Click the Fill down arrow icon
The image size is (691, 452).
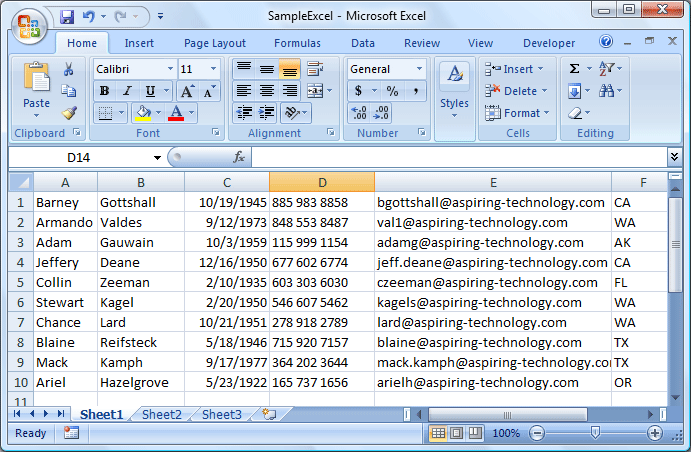pyautogui.click(x=575, y=91)
